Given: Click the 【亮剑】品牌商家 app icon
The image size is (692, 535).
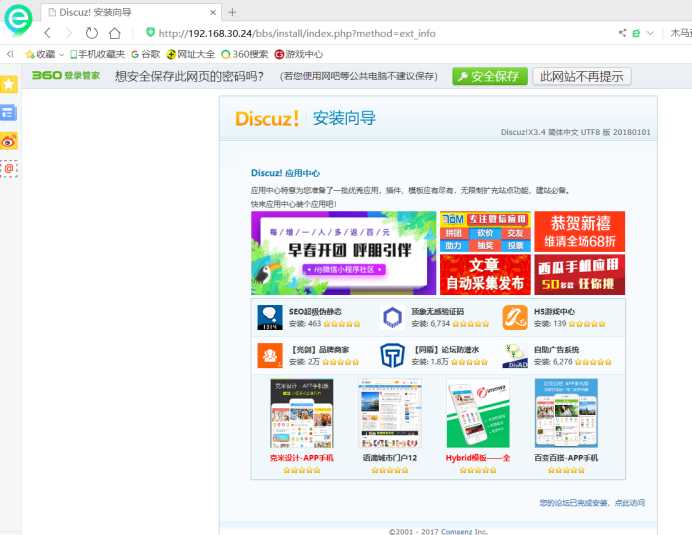Looking at the screenshot, I should (x=270, y=356).
